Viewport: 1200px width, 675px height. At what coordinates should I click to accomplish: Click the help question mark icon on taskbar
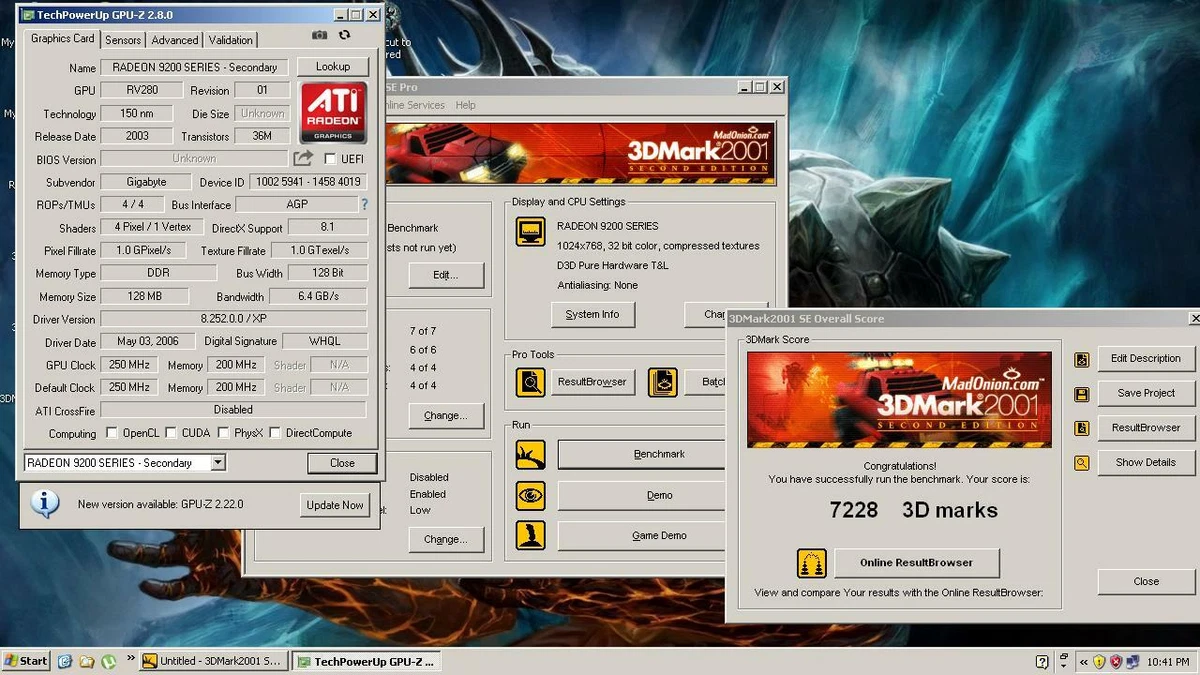coord(1043,661)
